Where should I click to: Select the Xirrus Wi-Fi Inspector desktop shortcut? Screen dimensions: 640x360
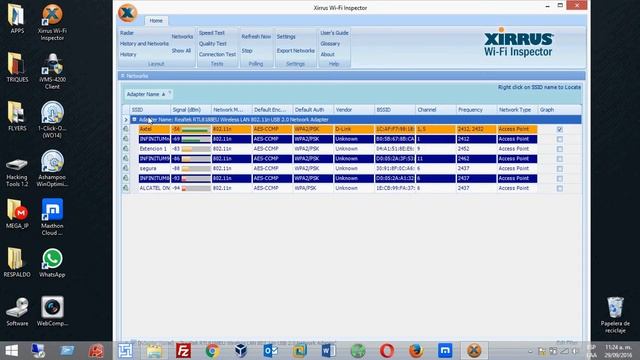point(52,22)
